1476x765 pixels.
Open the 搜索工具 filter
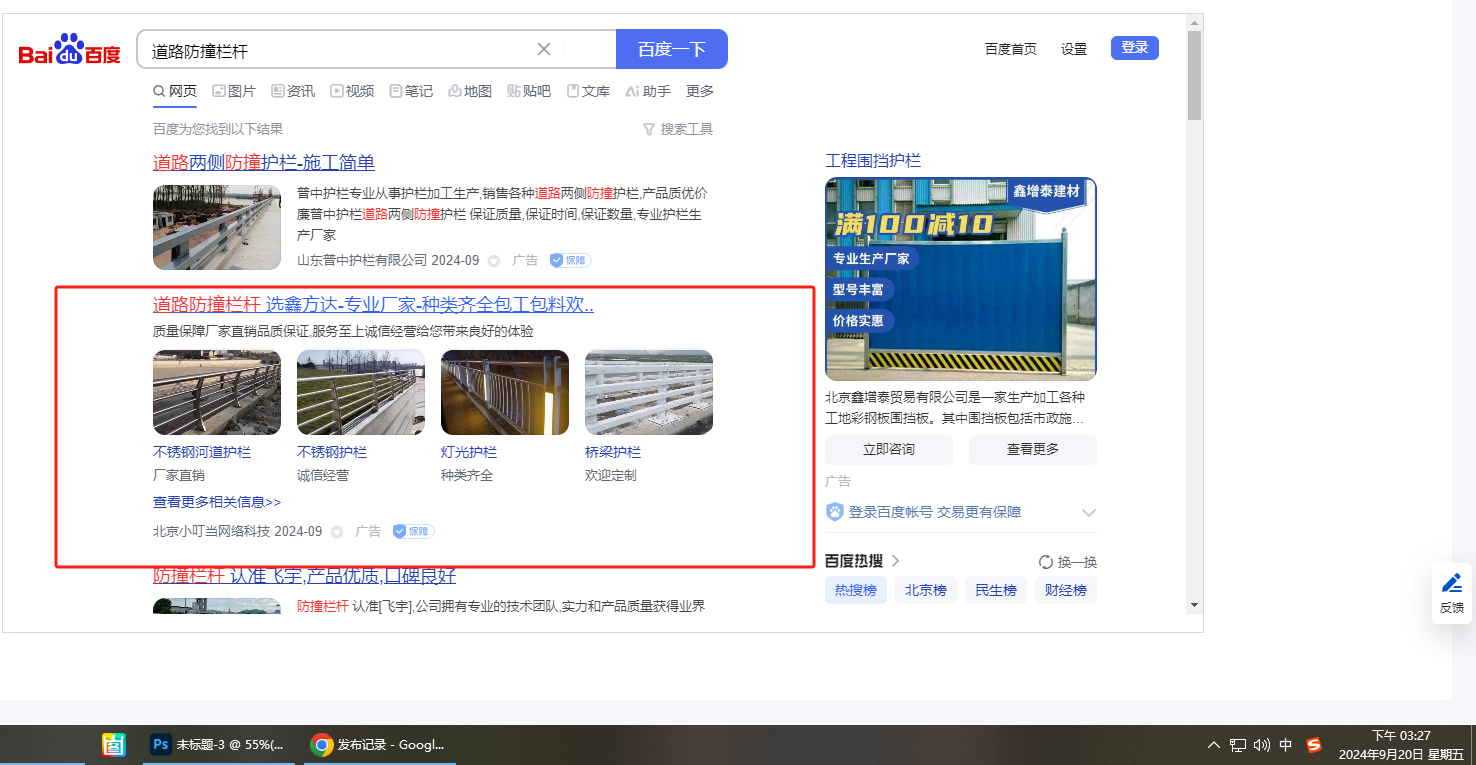[x=678, y=129]
